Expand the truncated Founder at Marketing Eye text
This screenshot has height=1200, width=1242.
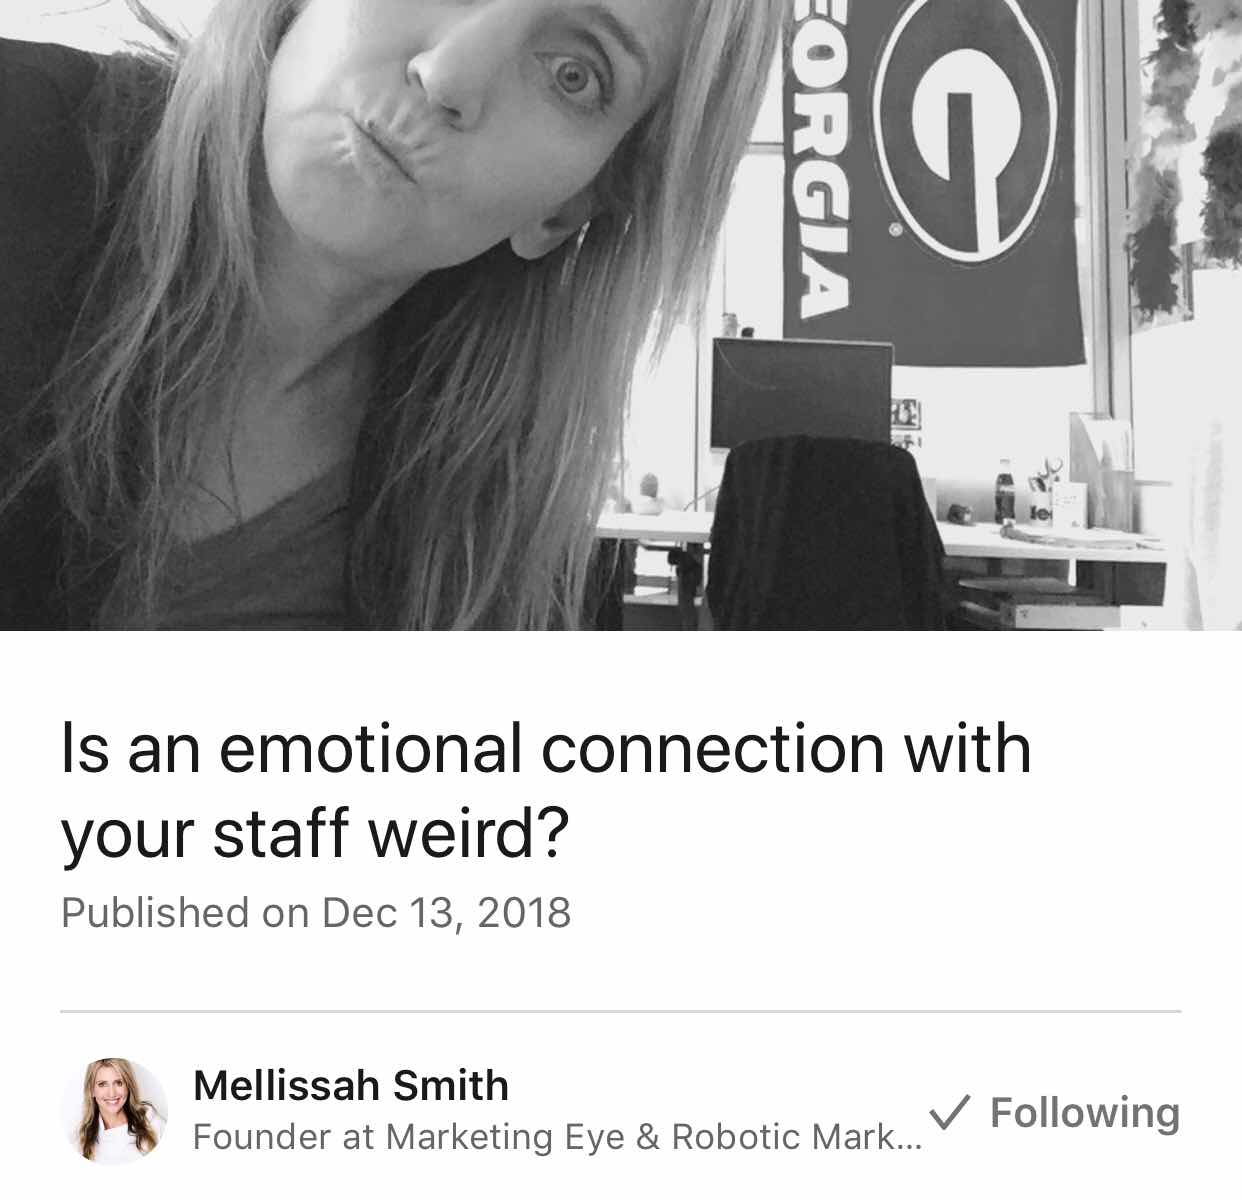pos(557,1137)
